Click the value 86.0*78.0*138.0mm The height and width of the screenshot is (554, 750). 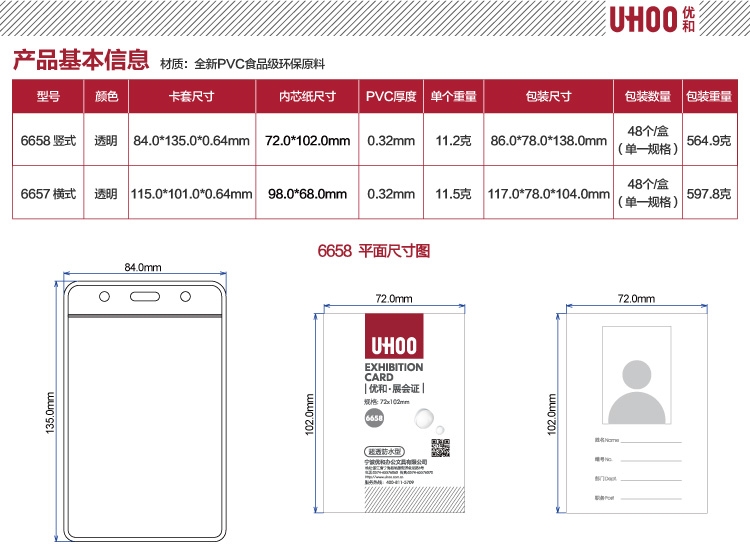point(549,141)
